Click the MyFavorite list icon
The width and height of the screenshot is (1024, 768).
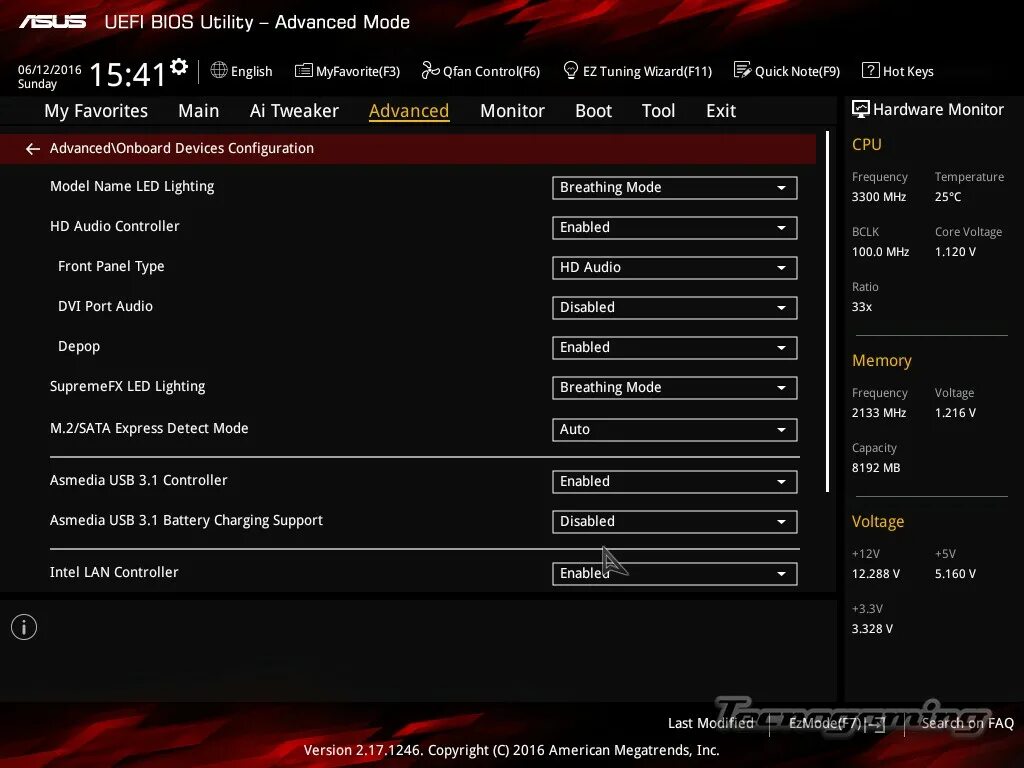pyautogui.click(x=304, y=70)
